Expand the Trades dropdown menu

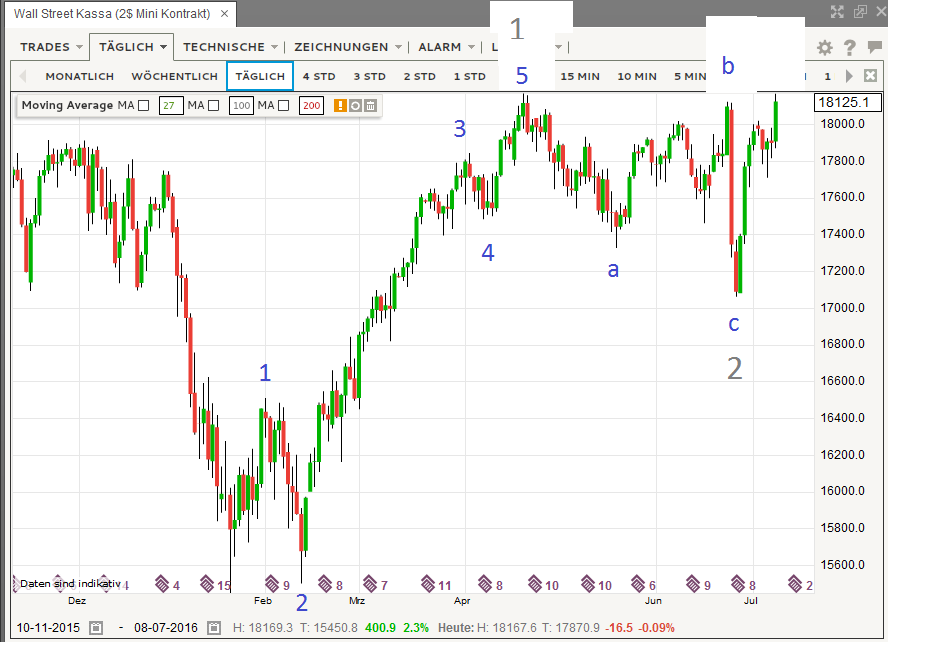click(52, 47)
